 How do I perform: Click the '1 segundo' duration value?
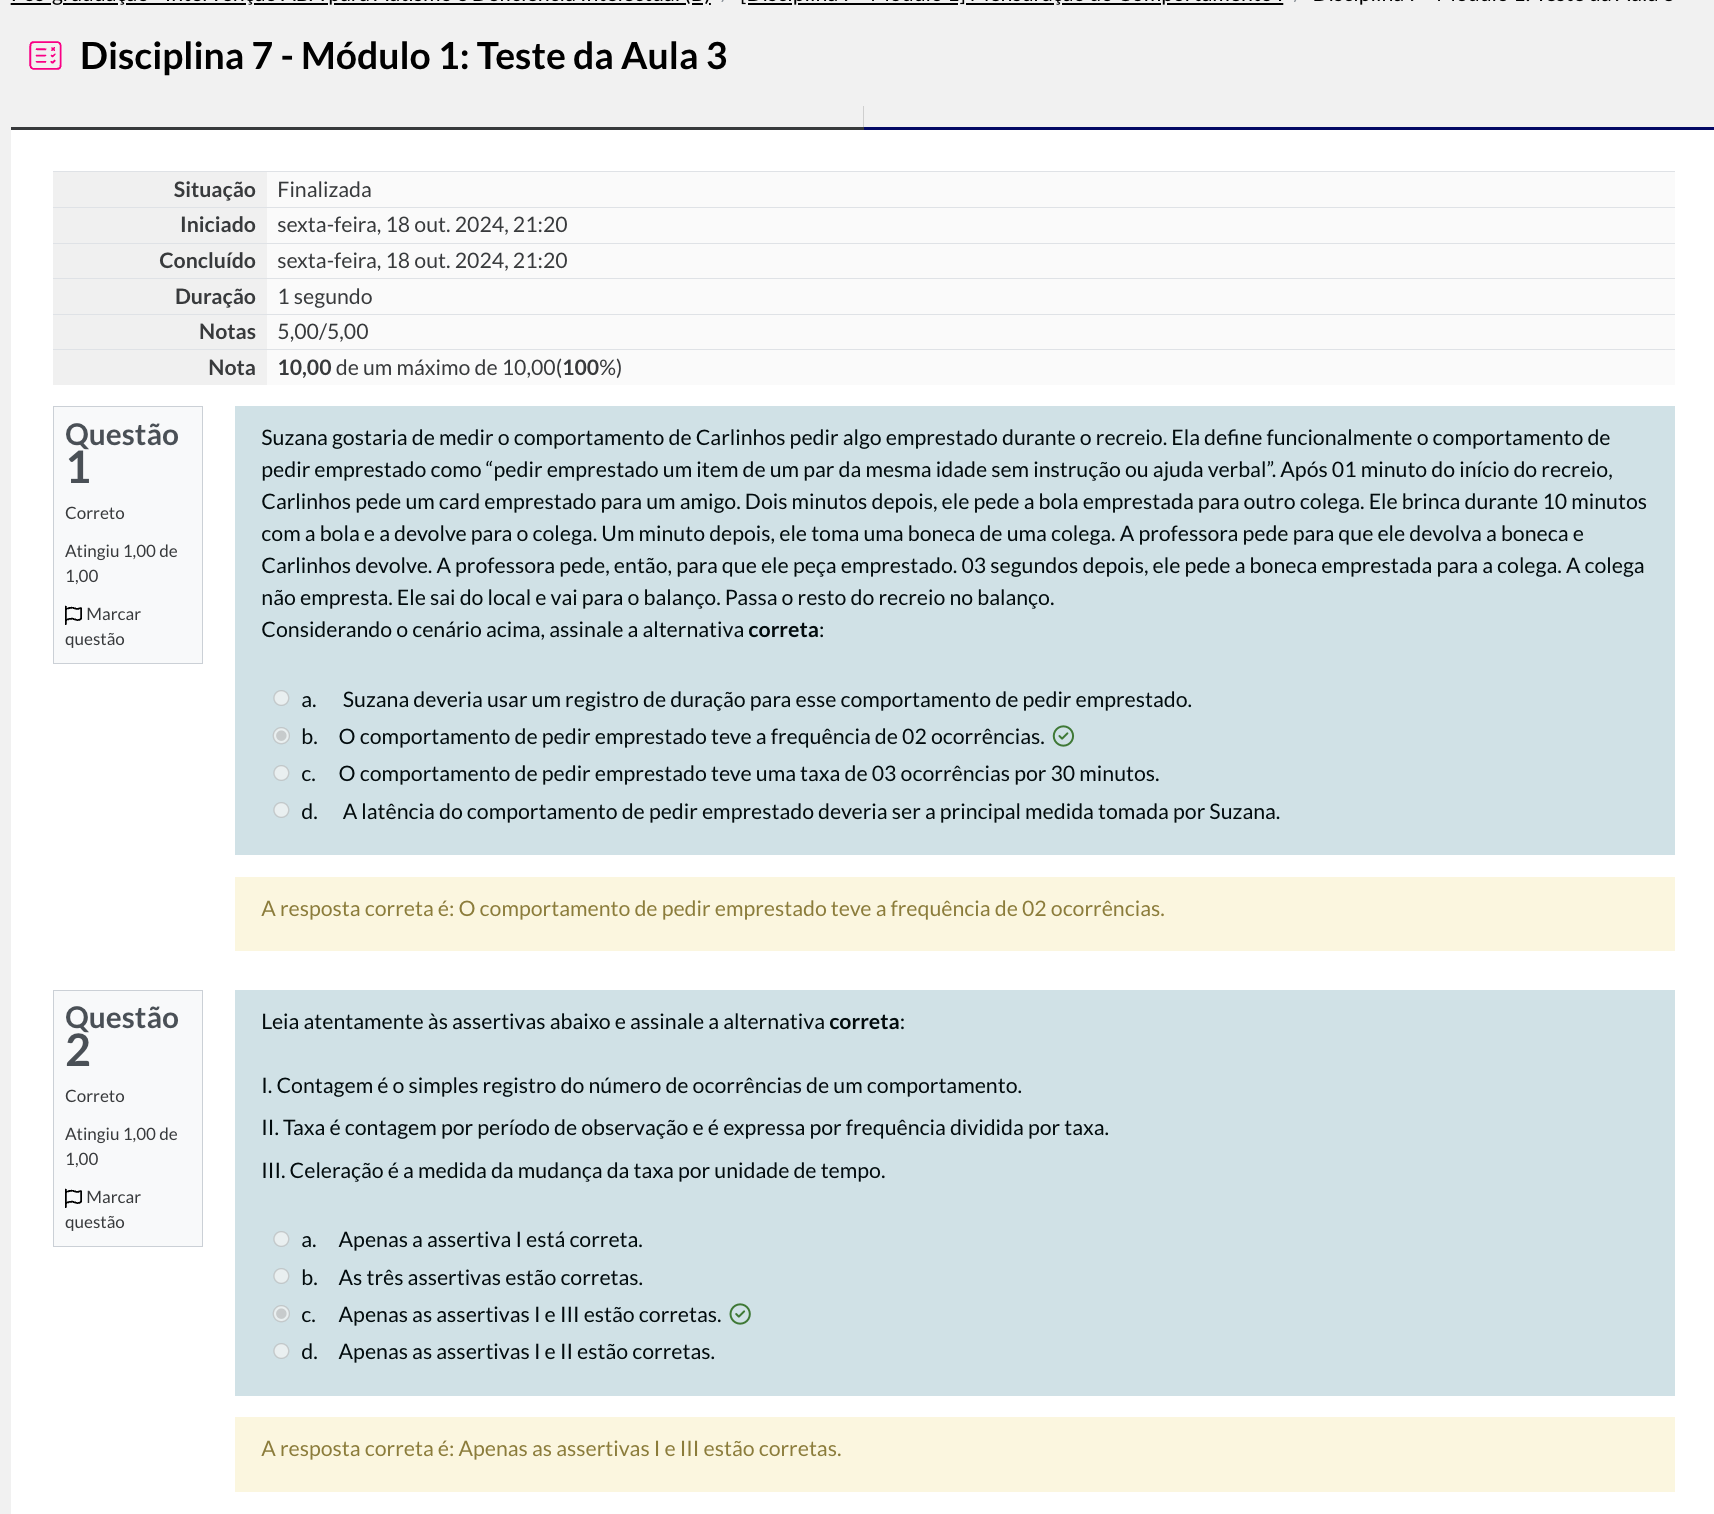tap(325, 297)
